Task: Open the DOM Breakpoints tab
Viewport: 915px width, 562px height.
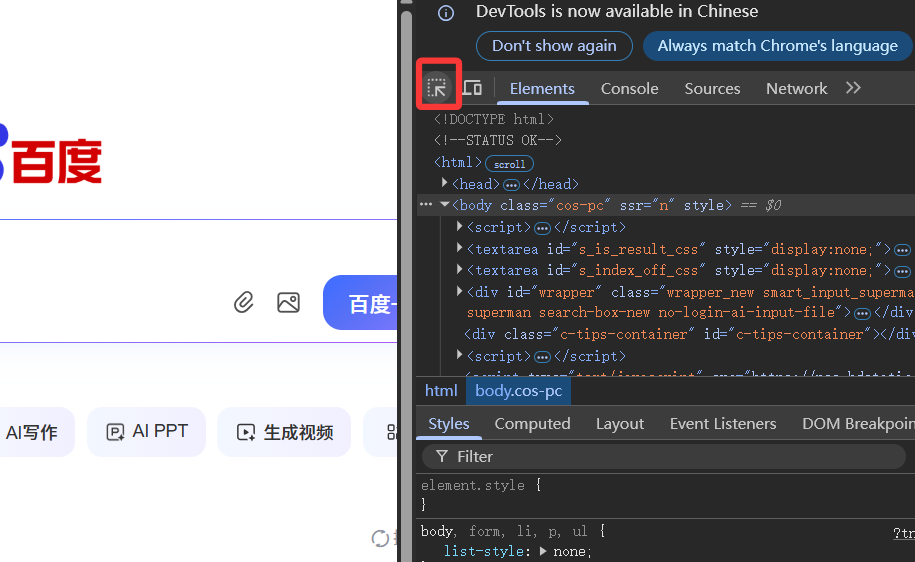Action: click(857, 424)
